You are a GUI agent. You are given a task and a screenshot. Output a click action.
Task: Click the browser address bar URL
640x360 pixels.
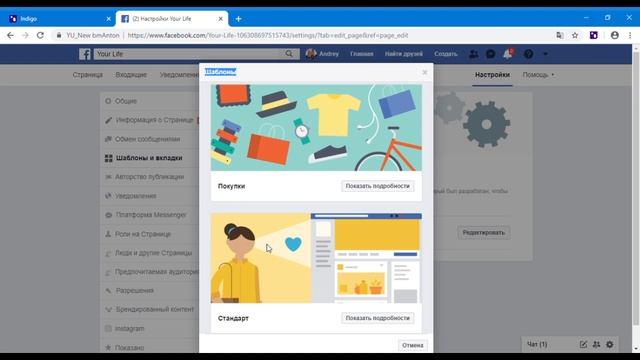tap(268, 36)
